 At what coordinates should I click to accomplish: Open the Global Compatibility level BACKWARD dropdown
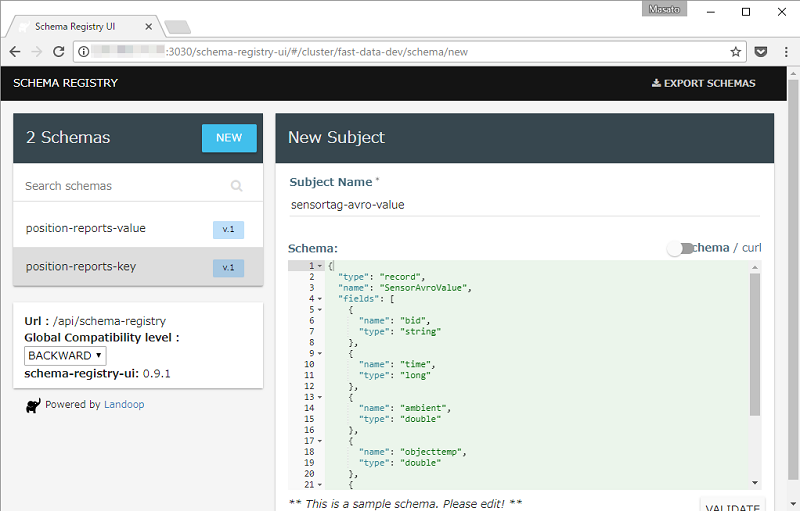65,355
